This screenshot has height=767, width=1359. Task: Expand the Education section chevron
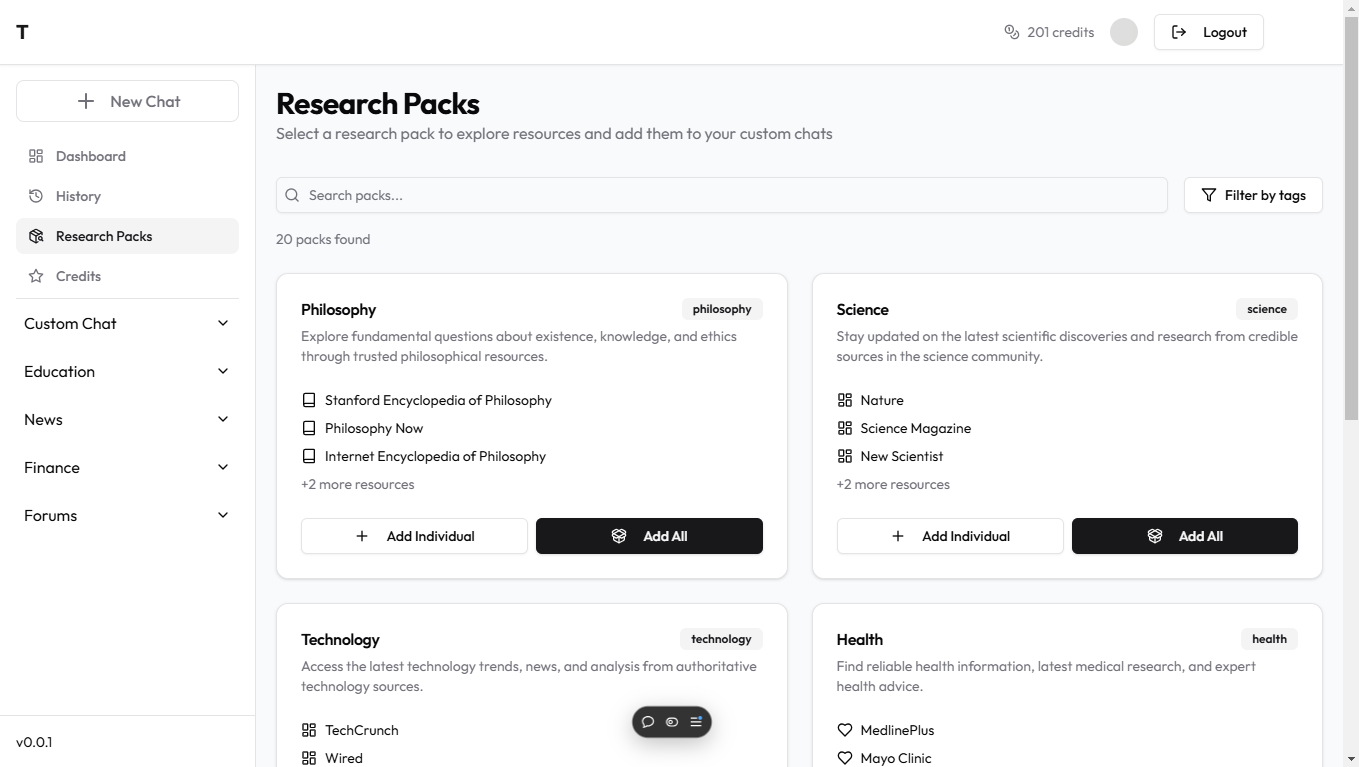tap(223, 371)
